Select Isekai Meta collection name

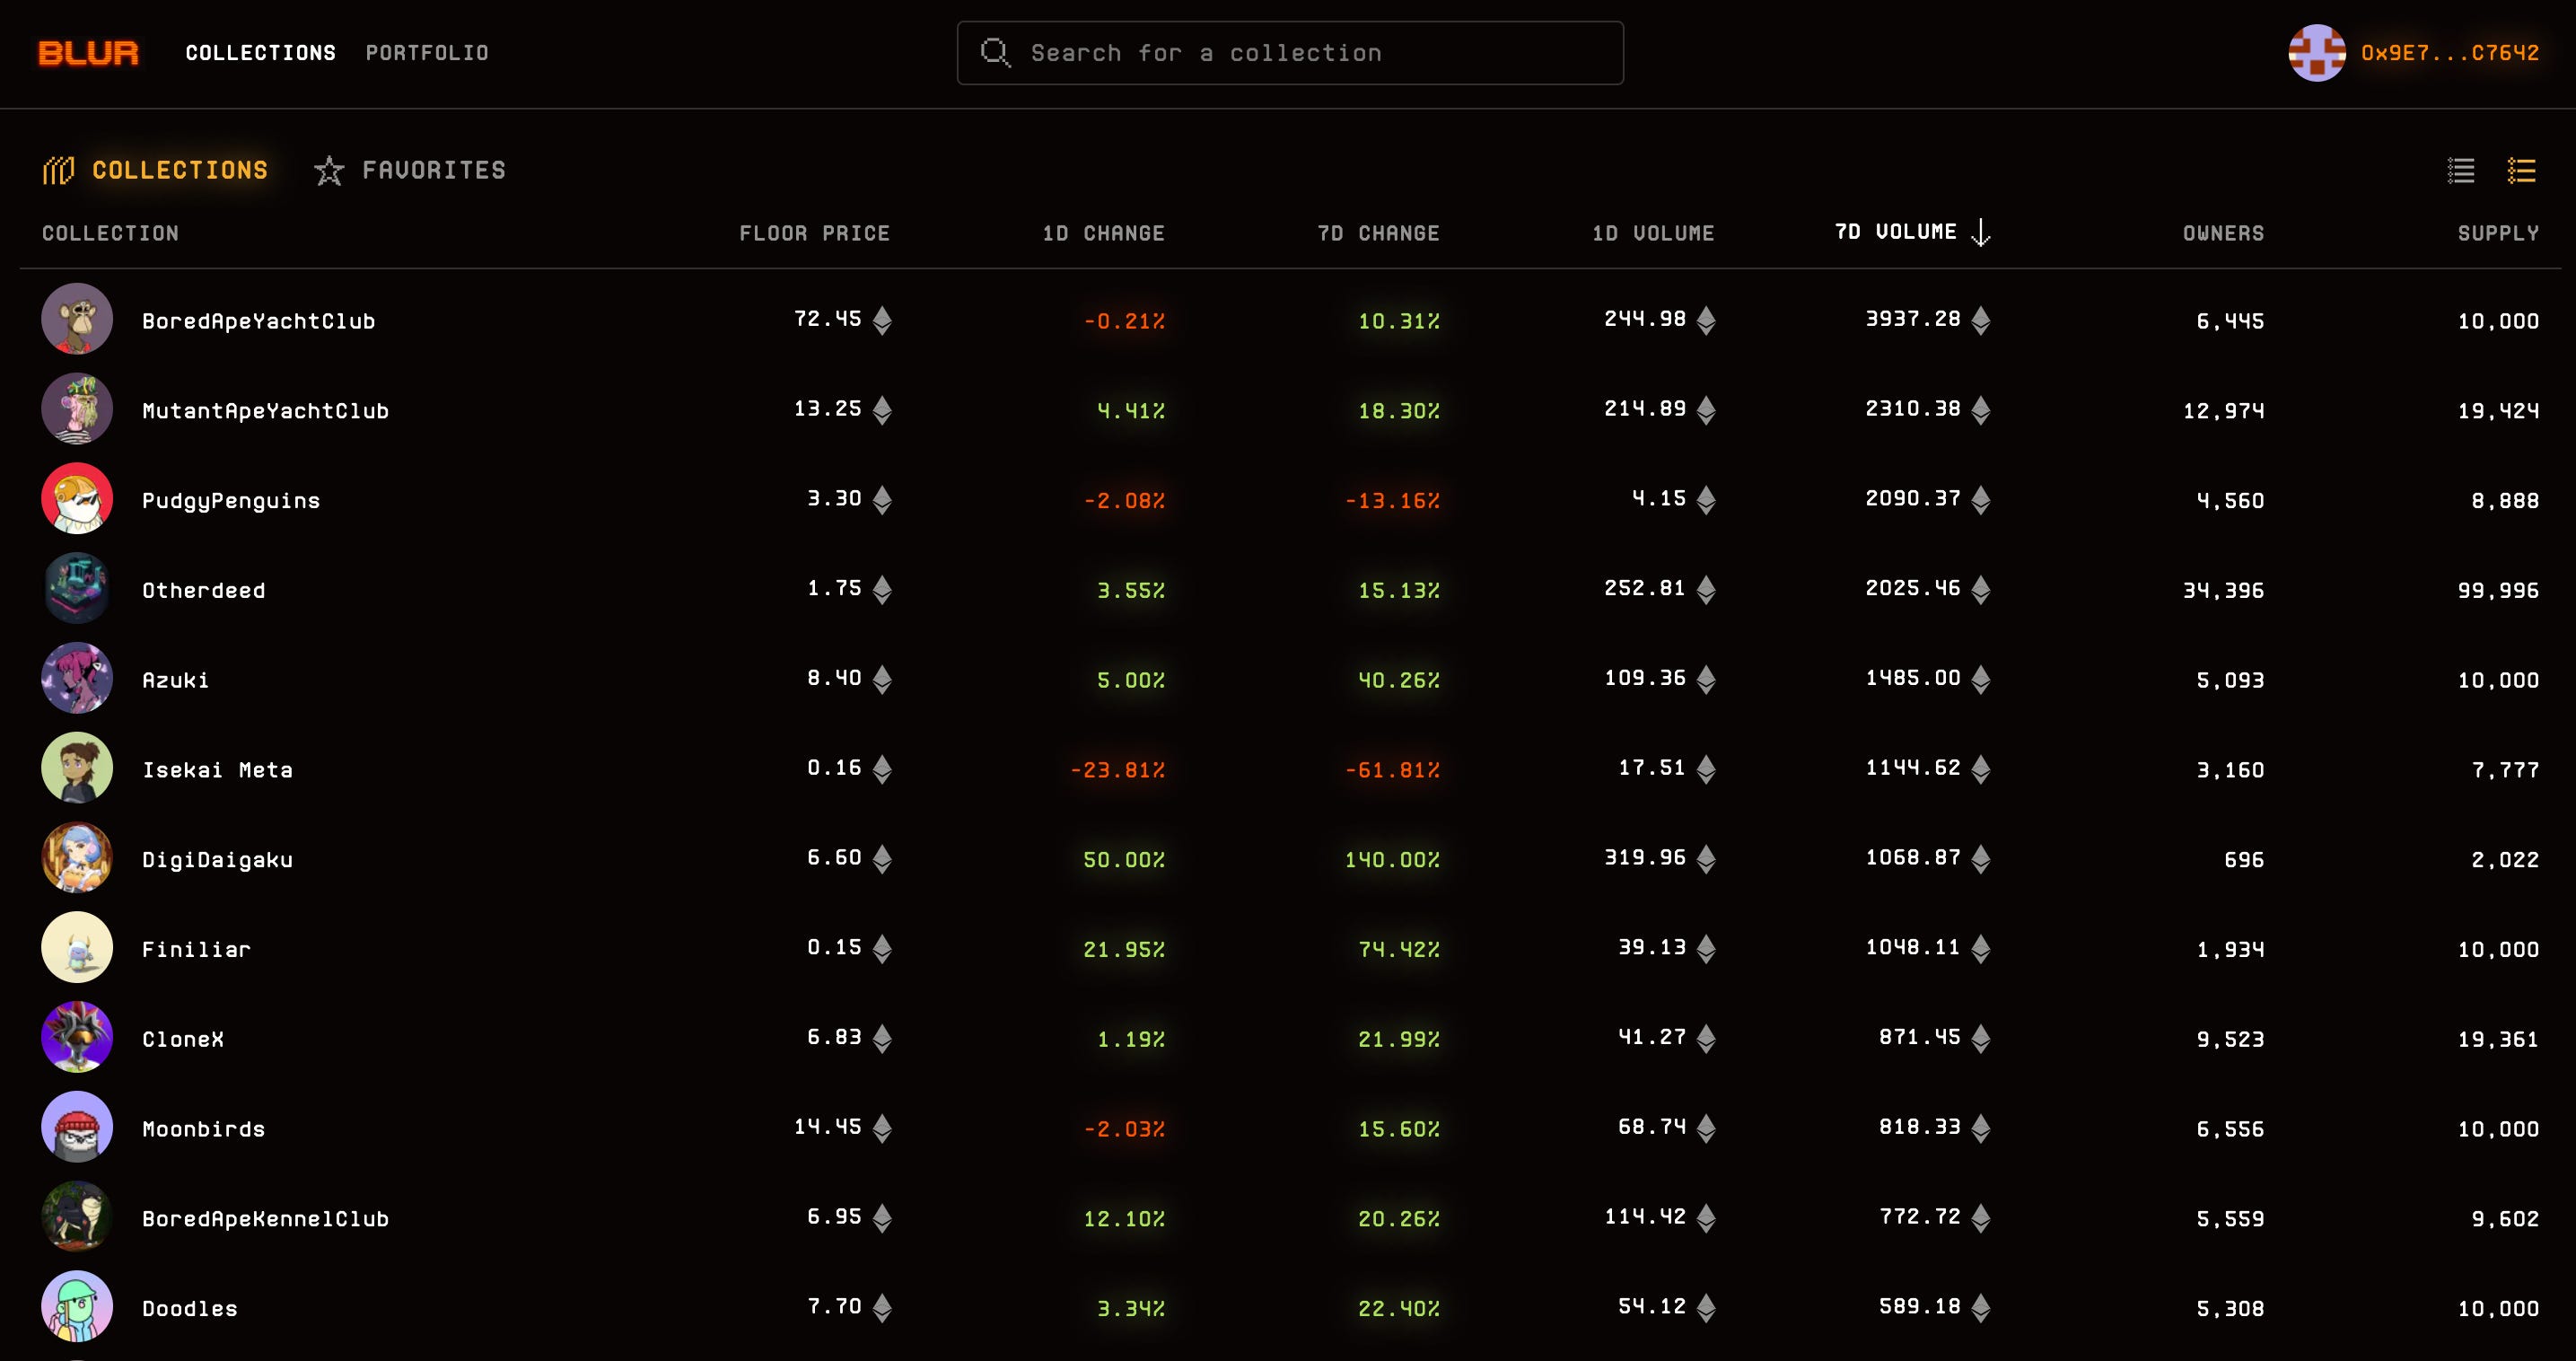tap(217, 770)
